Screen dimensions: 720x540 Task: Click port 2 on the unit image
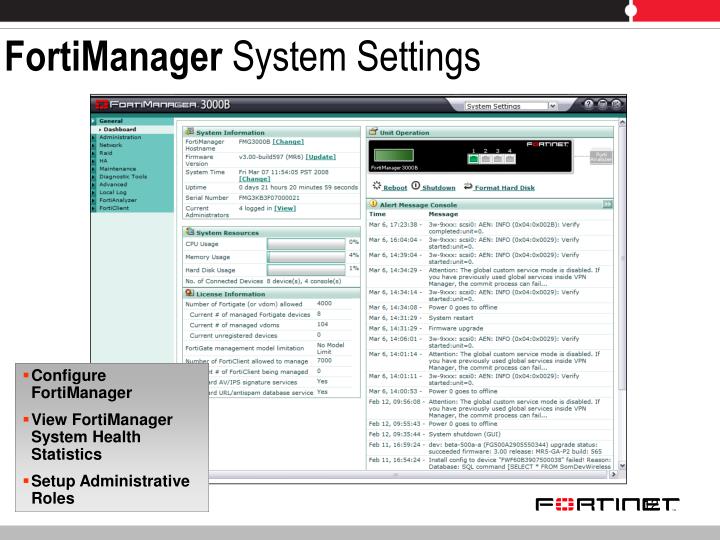[485, 159]
